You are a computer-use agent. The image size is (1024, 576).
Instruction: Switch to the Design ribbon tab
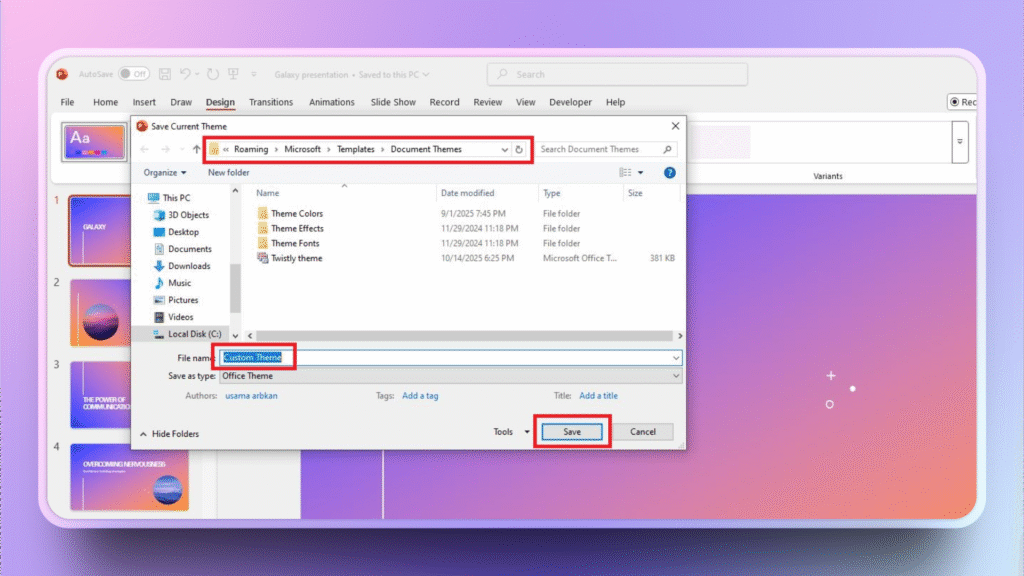point(220,101)
